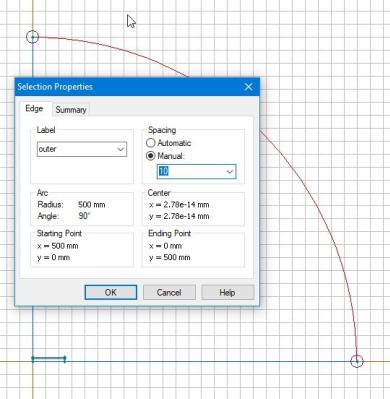390x399 pixels.
Task: Open Help for Selection Properties
Action: tap(227, 292)
